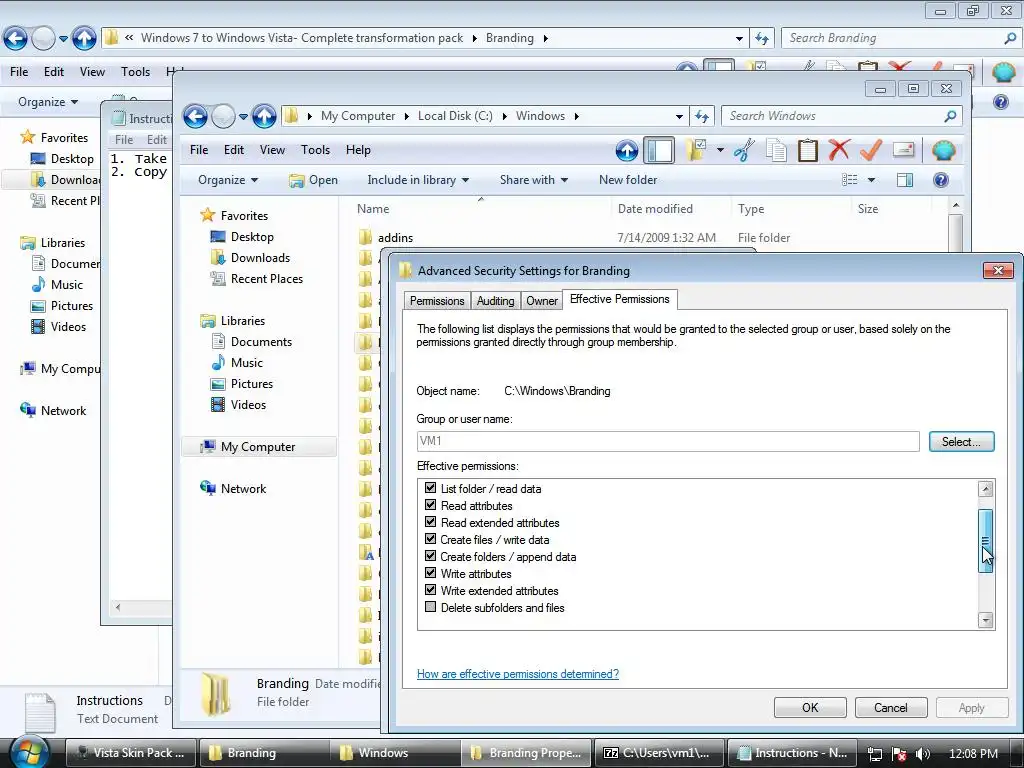Screen dimensions: 1024x768
Task: Open Include in library dropdown
Action: point(418,180)
